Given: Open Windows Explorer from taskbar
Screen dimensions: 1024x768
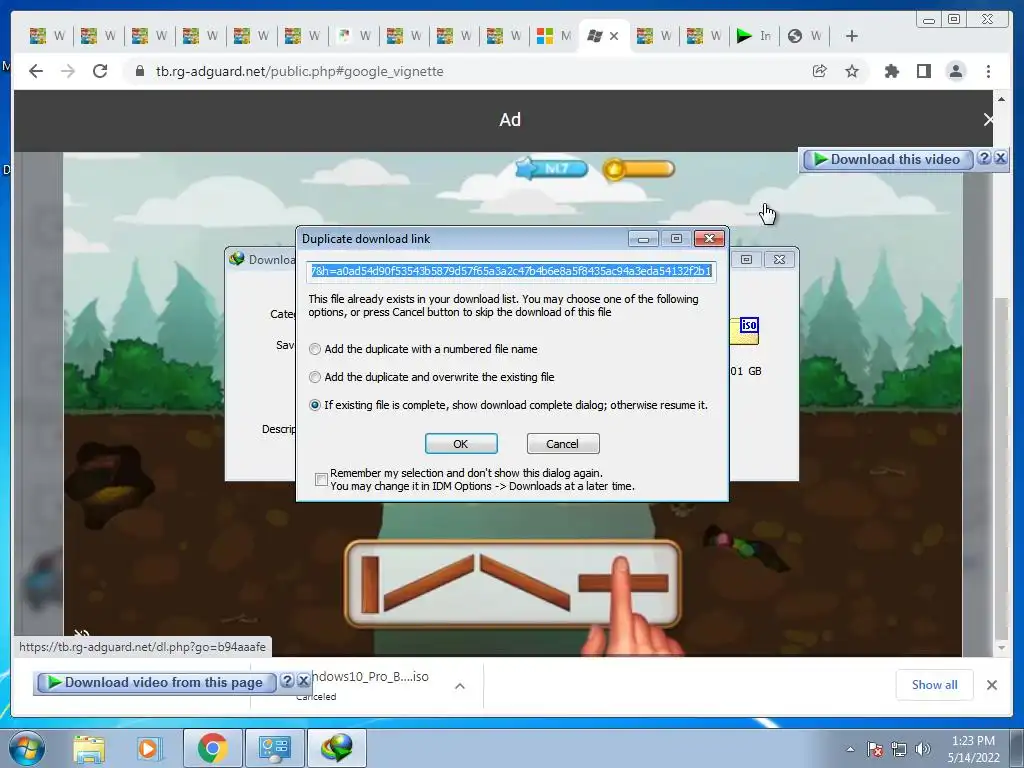Looking at the screenshot, I should (89, 748).
